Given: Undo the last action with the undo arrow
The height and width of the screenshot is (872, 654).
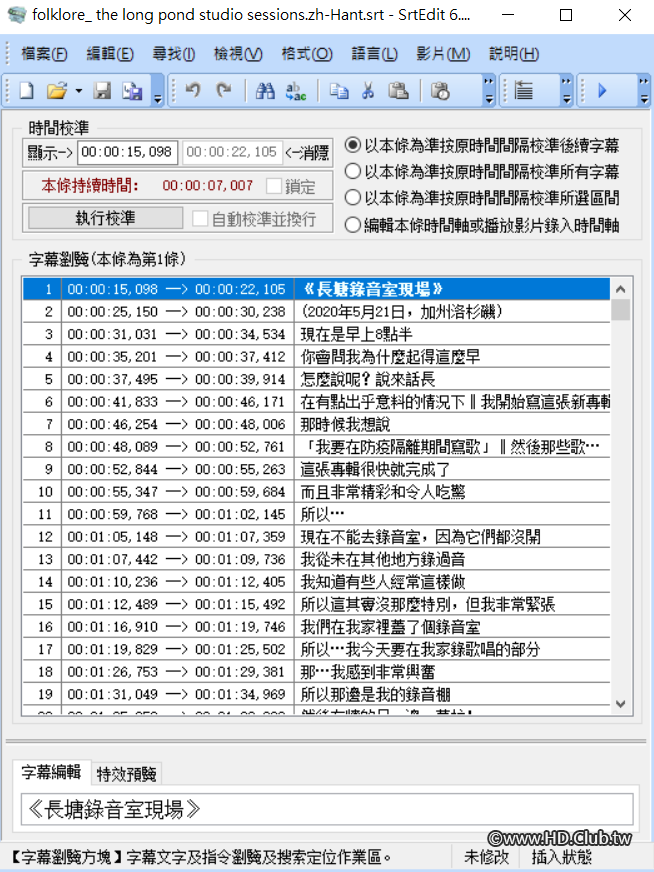Looking at the screenshot, I should point(193,90).
